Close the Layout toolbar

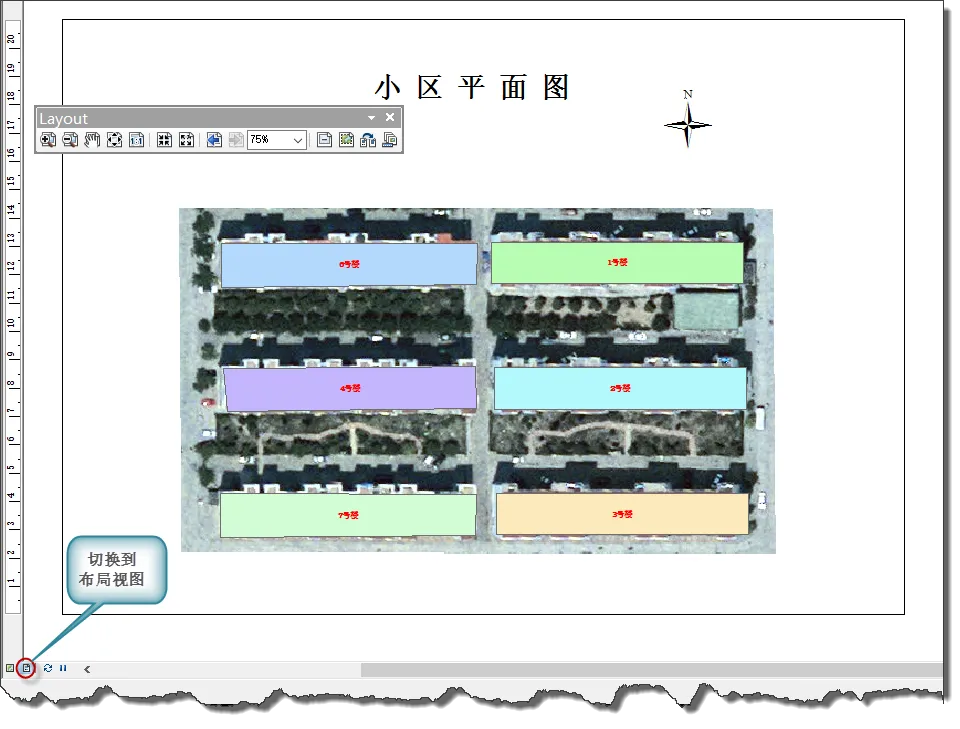390,118
